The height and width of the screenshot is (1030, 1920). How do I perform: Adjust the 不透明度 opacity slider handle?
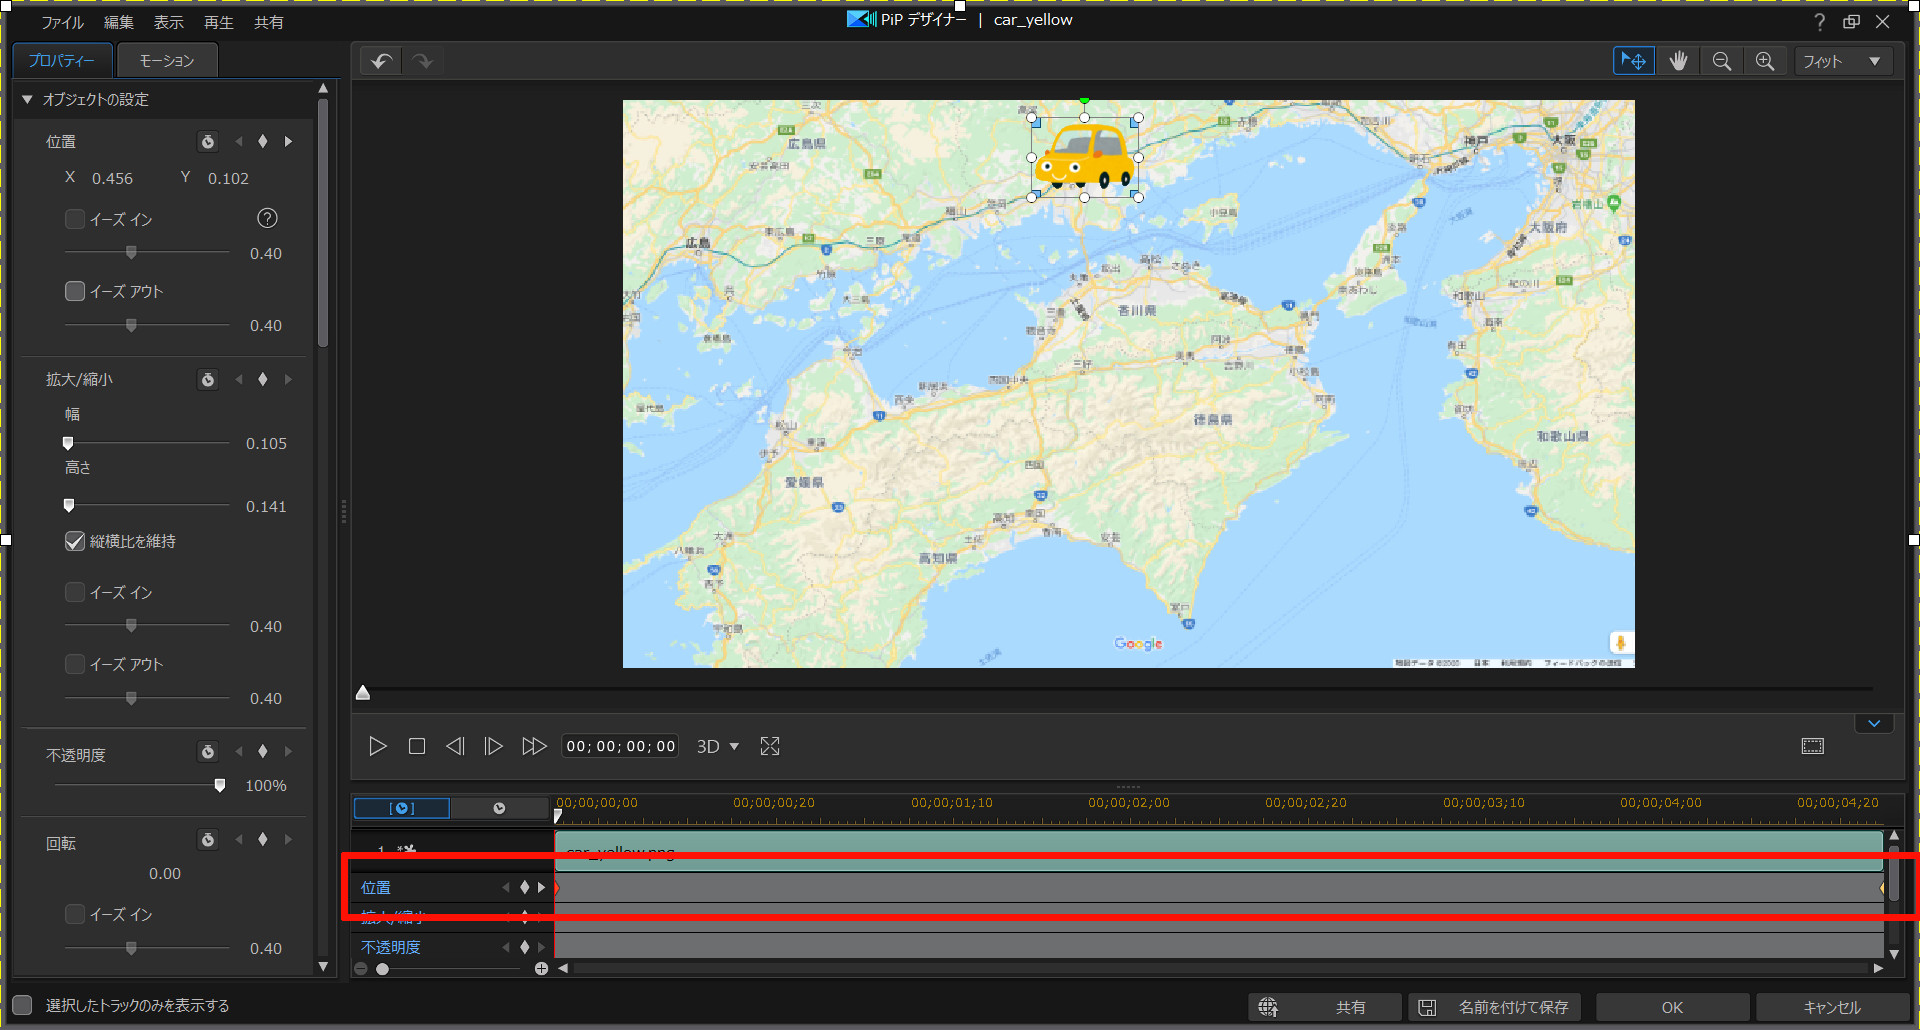point(220,785)
